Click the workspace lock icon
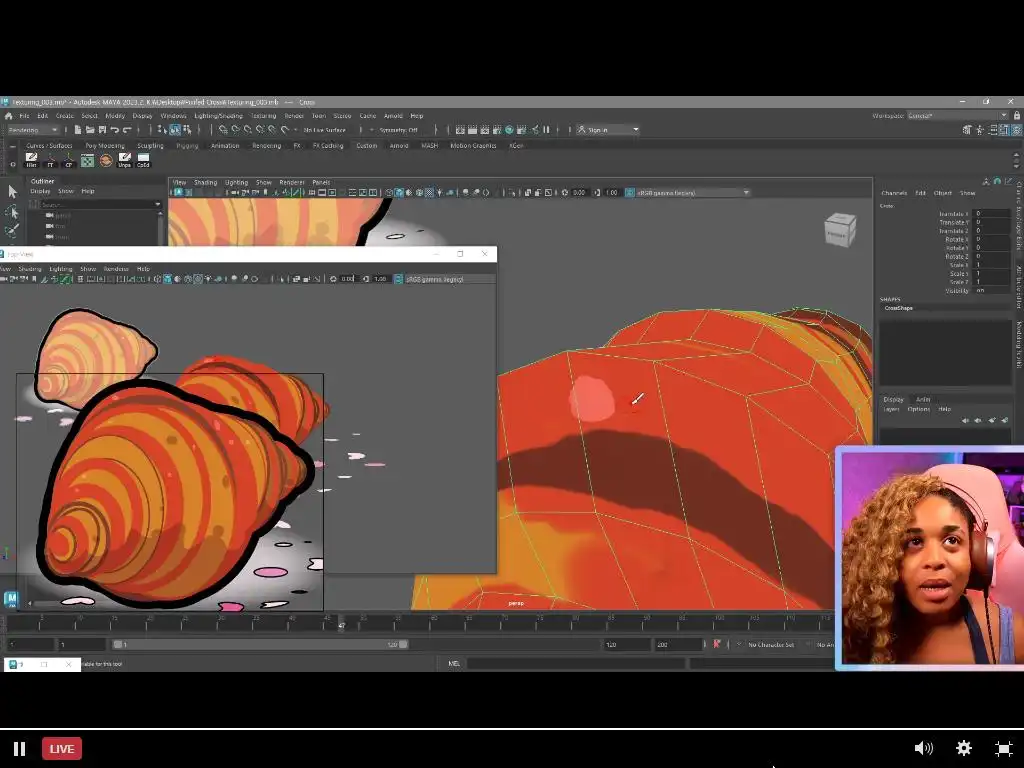 [1016, 116]
